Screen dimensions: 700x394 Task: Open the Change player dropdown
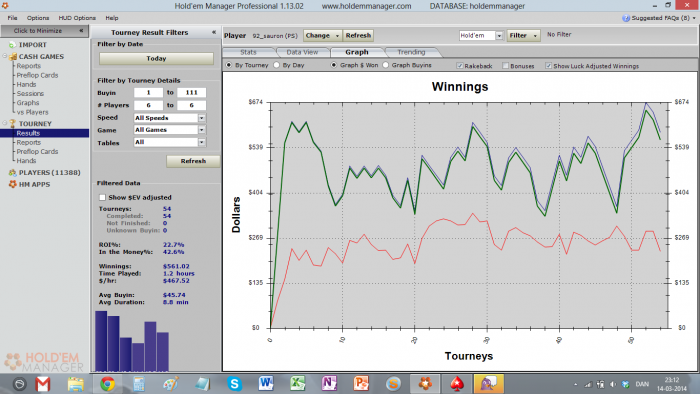click(322, 35)
